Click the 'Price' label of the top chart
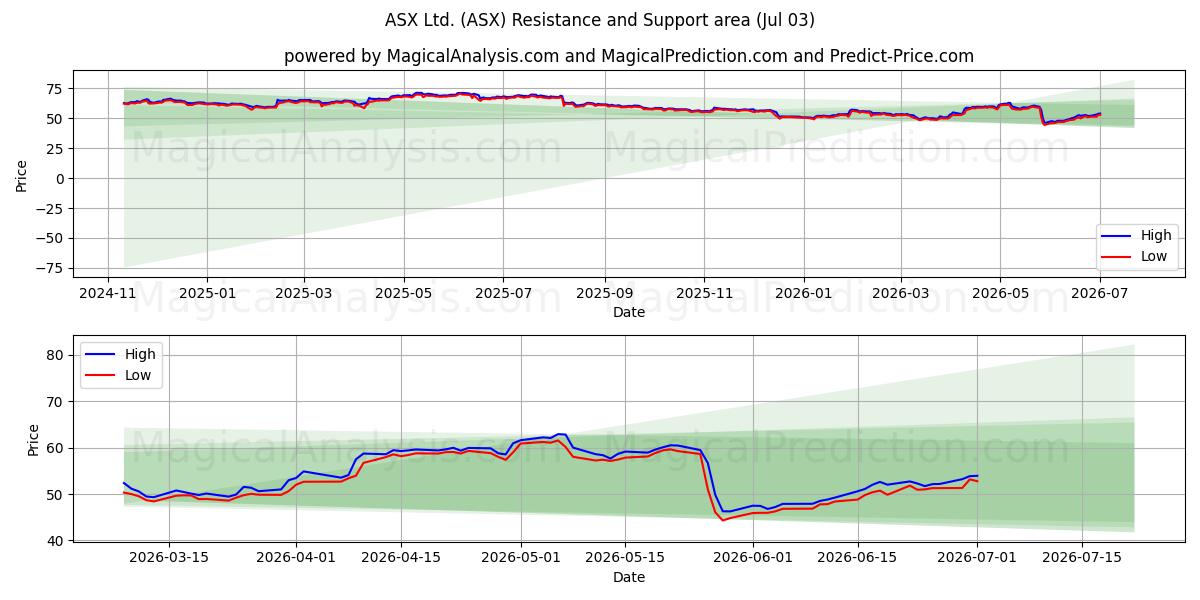1200x600 pixels. tap(22, 176)
